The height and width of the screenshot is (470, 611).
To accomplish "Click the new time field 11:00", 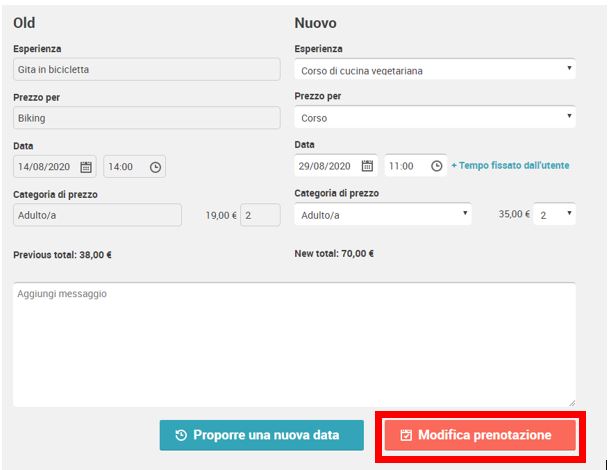I will coord(415,166).
